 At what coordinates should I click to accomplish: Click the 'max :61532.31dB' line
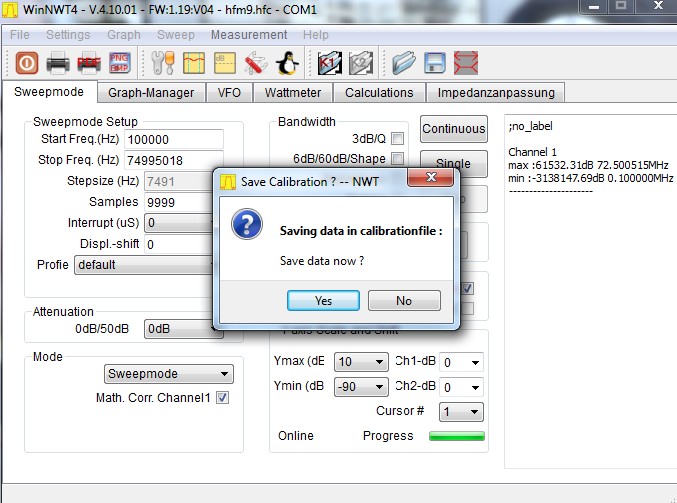tap(588, 165)
